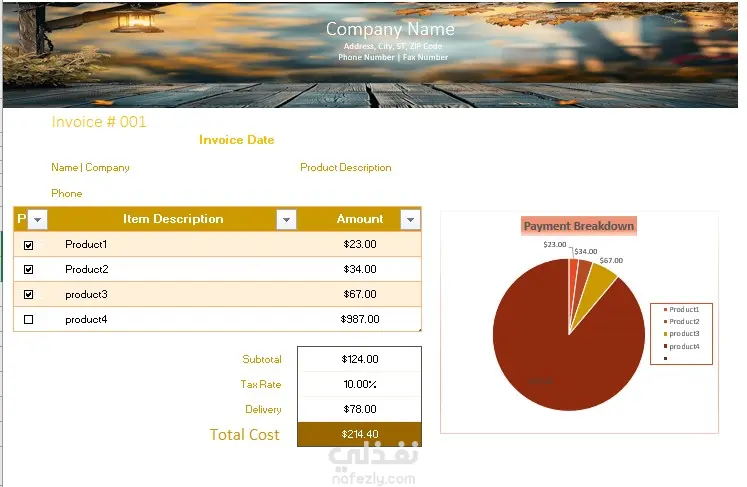This screenshot has width=747, height=487.
Task: Select the Invoice # 001 heading
Action: (99, 122)
